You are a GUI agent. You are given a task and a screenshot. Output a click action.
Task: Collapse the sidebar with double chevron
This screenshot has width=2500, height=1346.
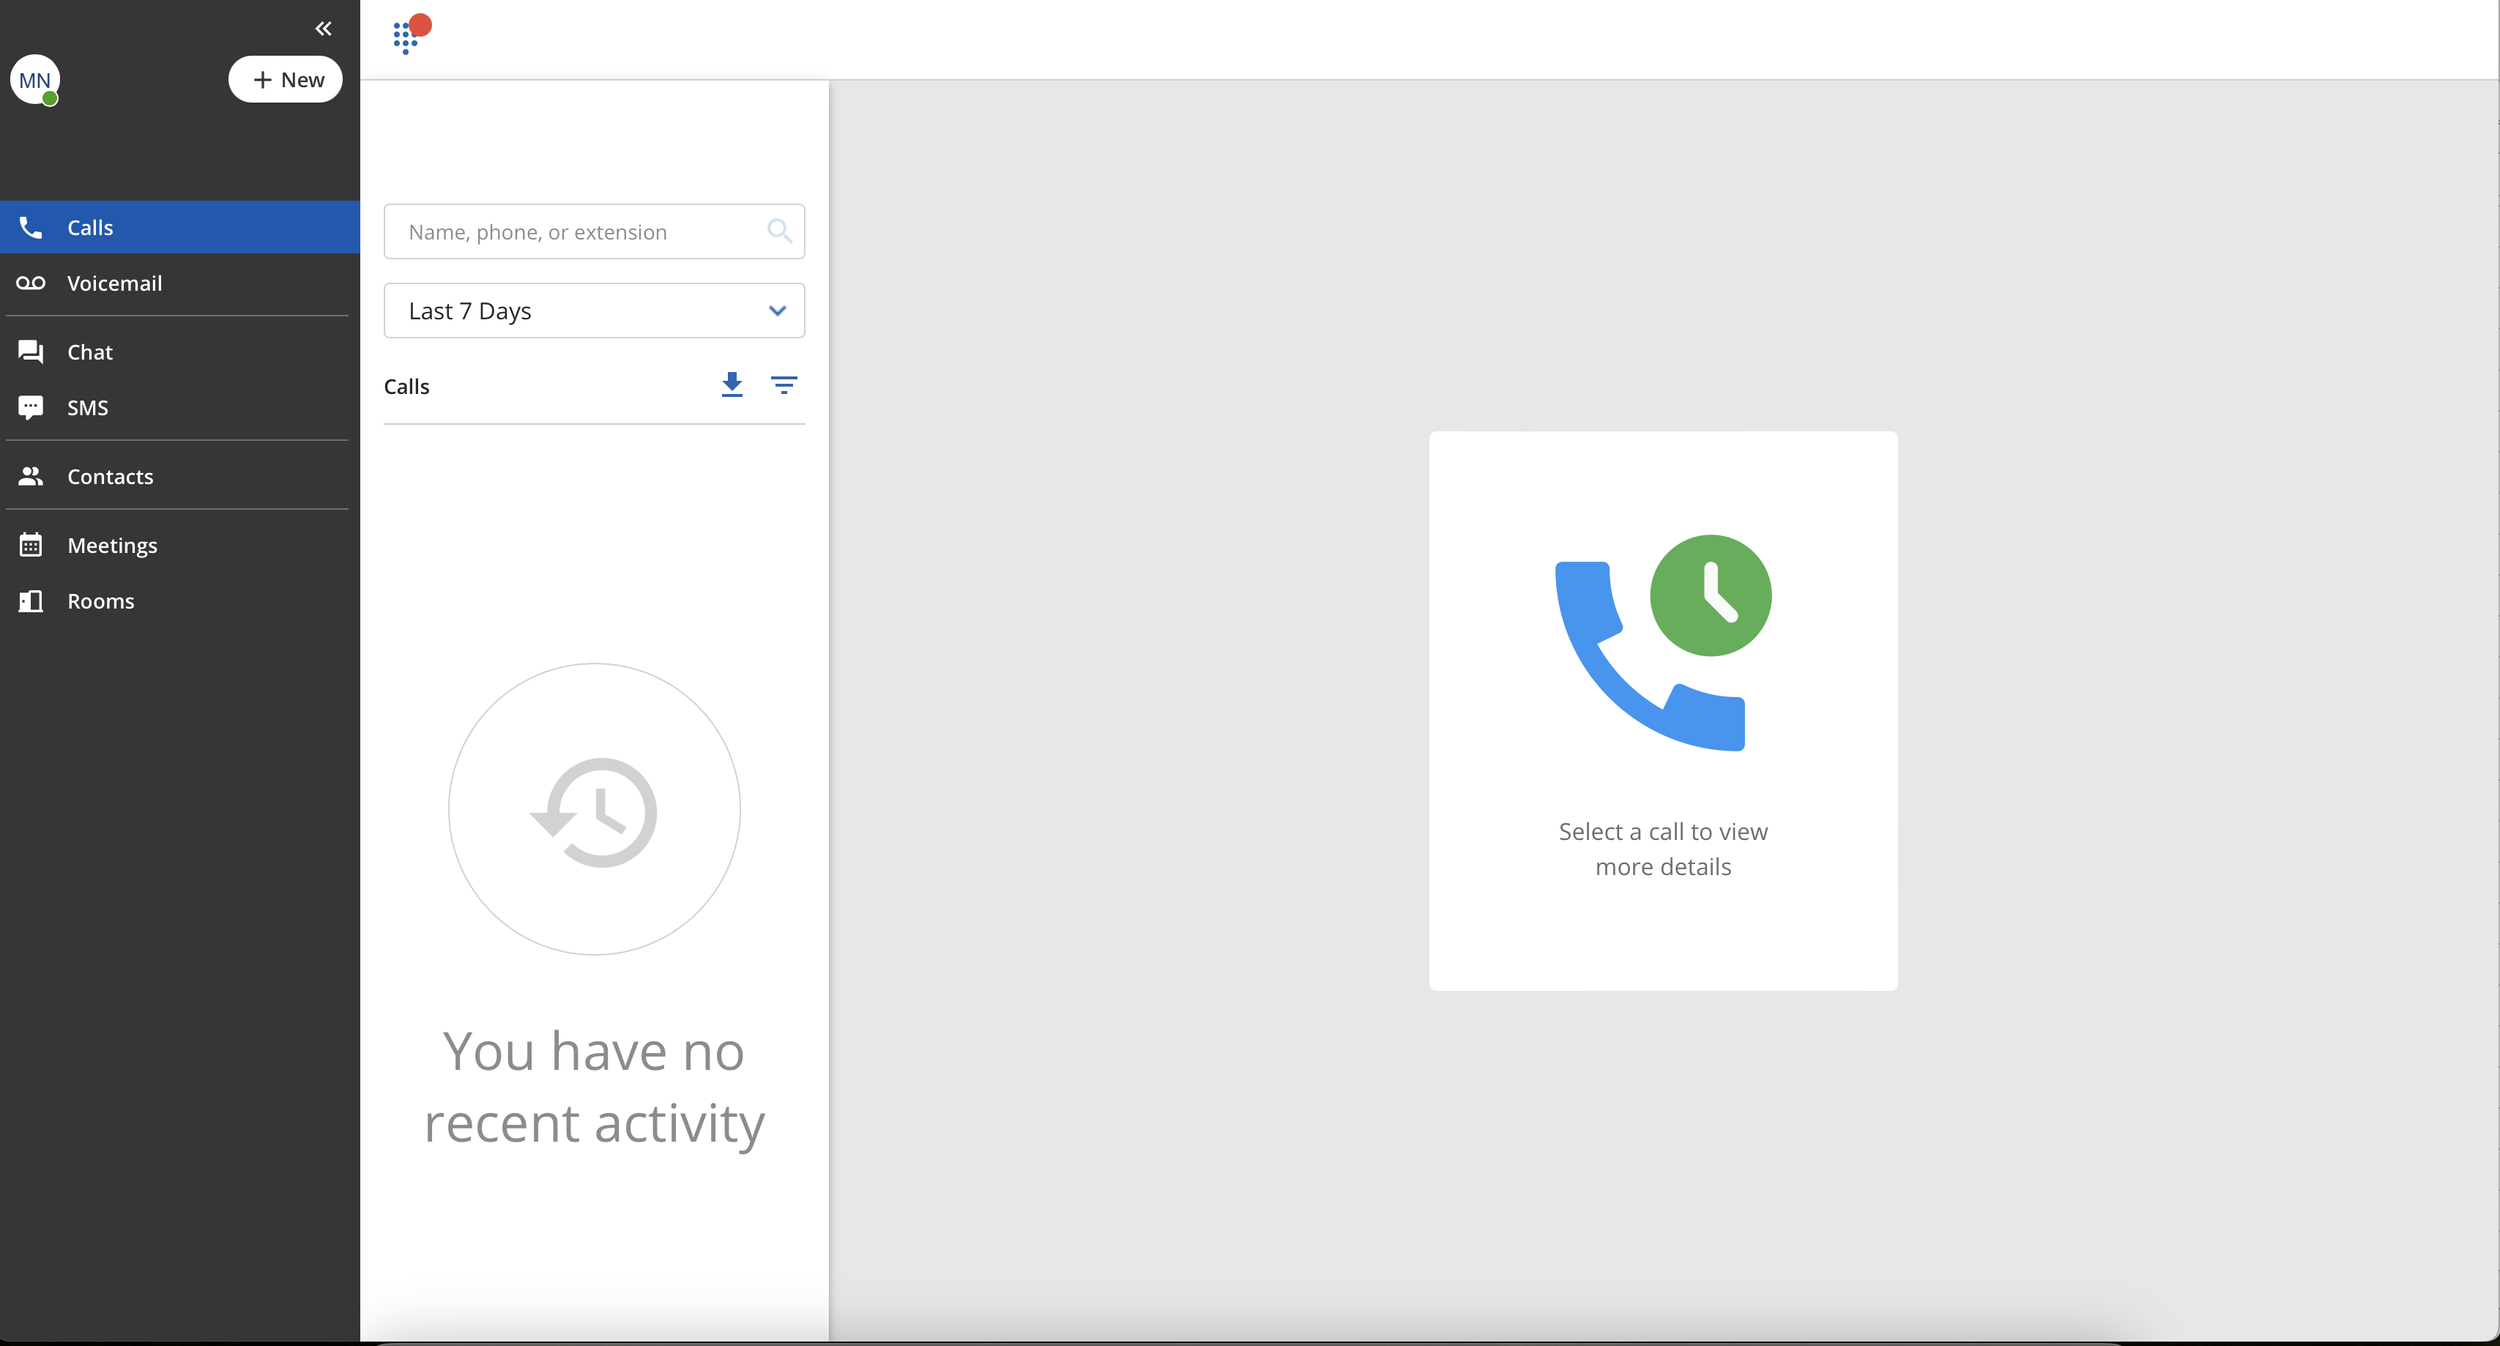click(x=323, y=28)
